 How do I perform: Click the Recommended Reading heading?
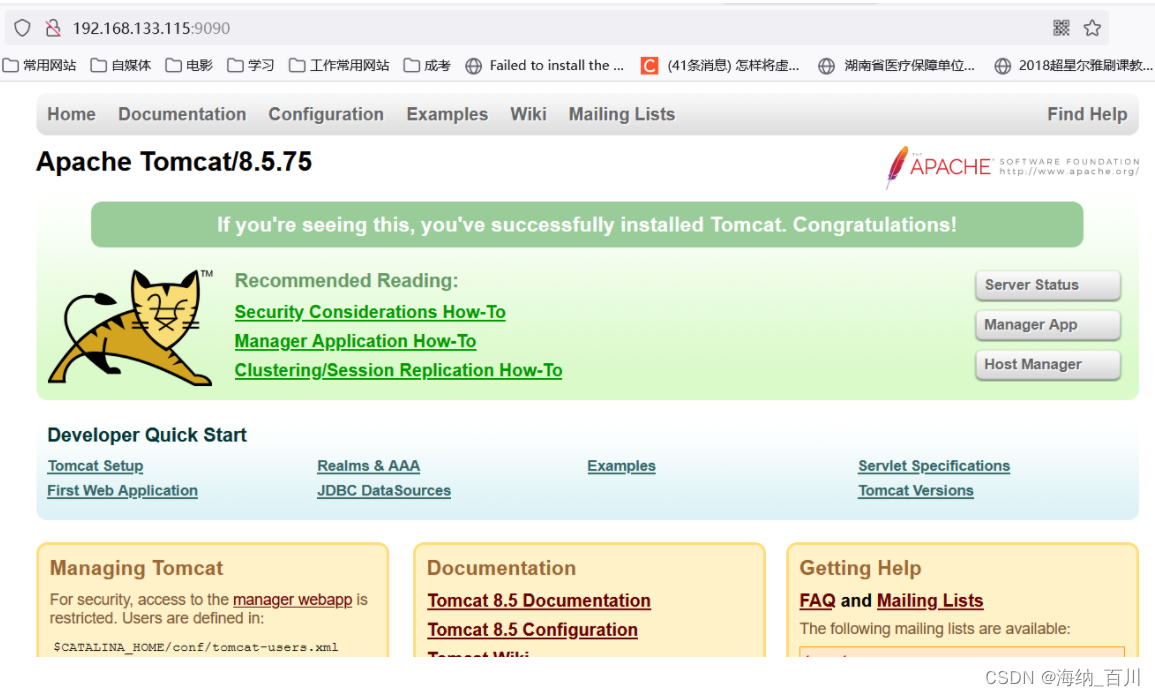click(x=346, y=281)
